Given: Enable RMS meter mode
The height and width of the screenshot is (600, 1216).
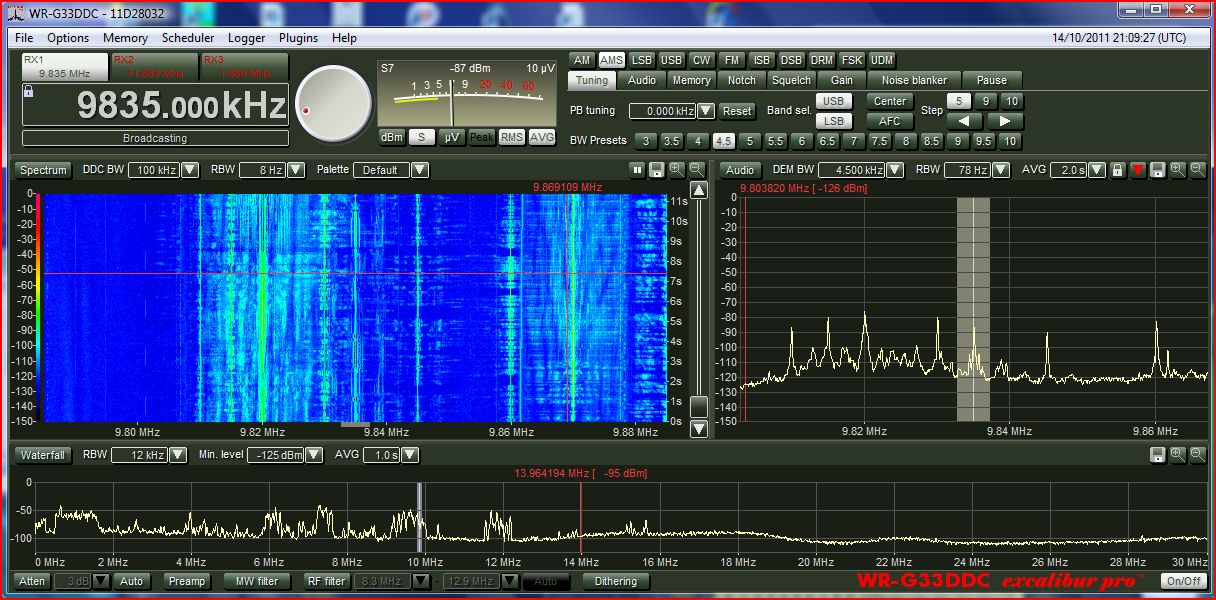Looking at the screenshot, I should pyautogui.click(x=512, y=137).
